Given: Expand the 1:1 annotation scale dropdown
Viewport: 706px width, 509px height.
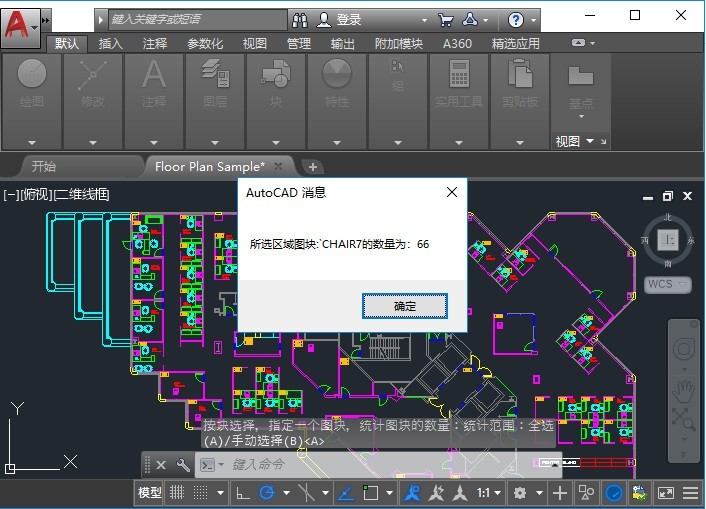Looking at the screenshot, I should click(489, 493).
